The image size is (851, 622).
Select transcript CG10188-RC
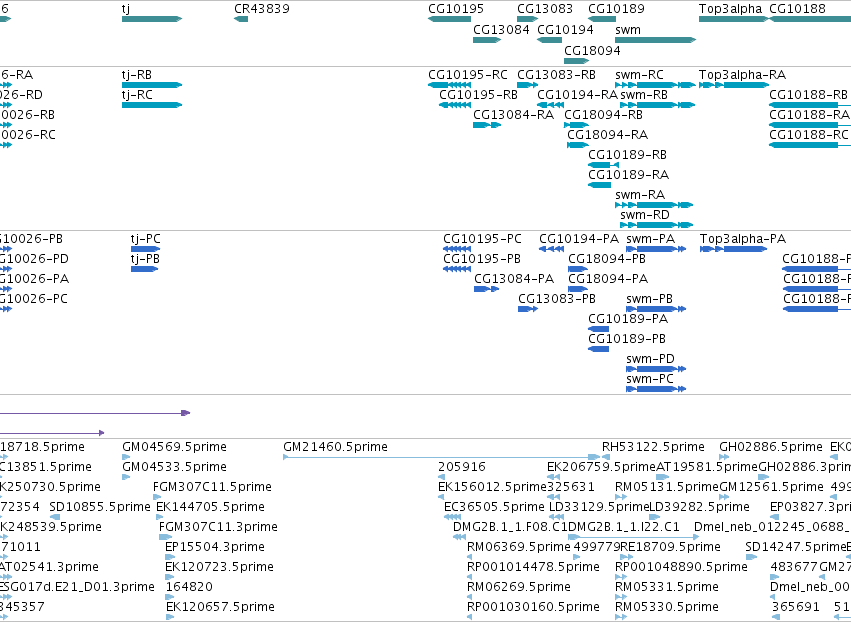click(x=809, y=135)
